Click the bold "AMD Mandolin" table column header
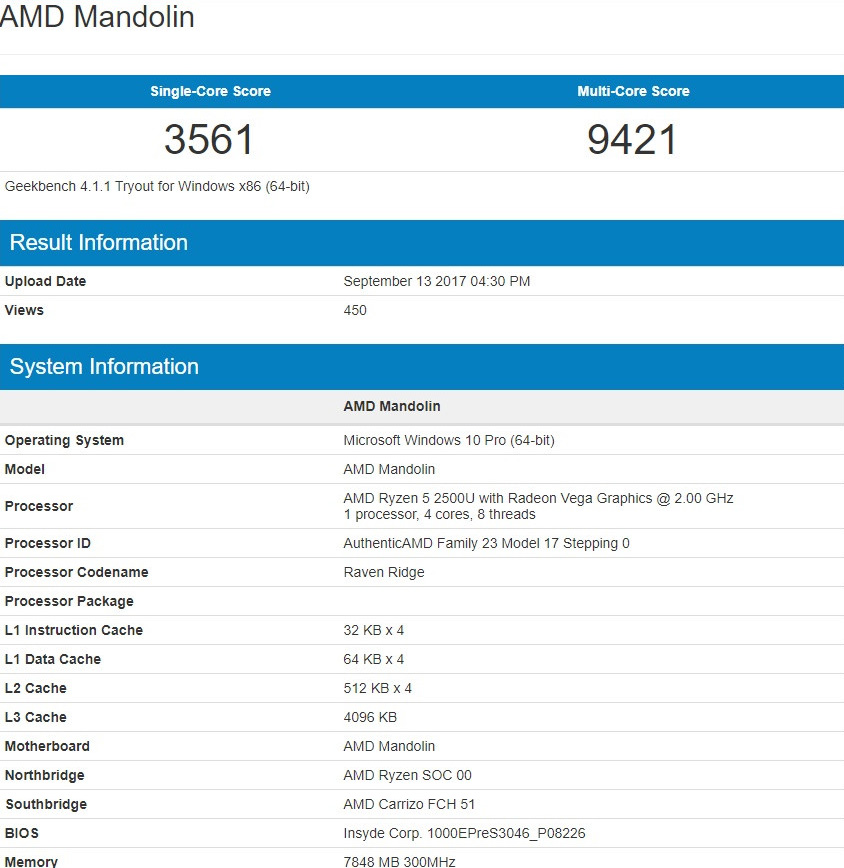The height and width of the screenshot is (868, 844). (x=392, y=406)
